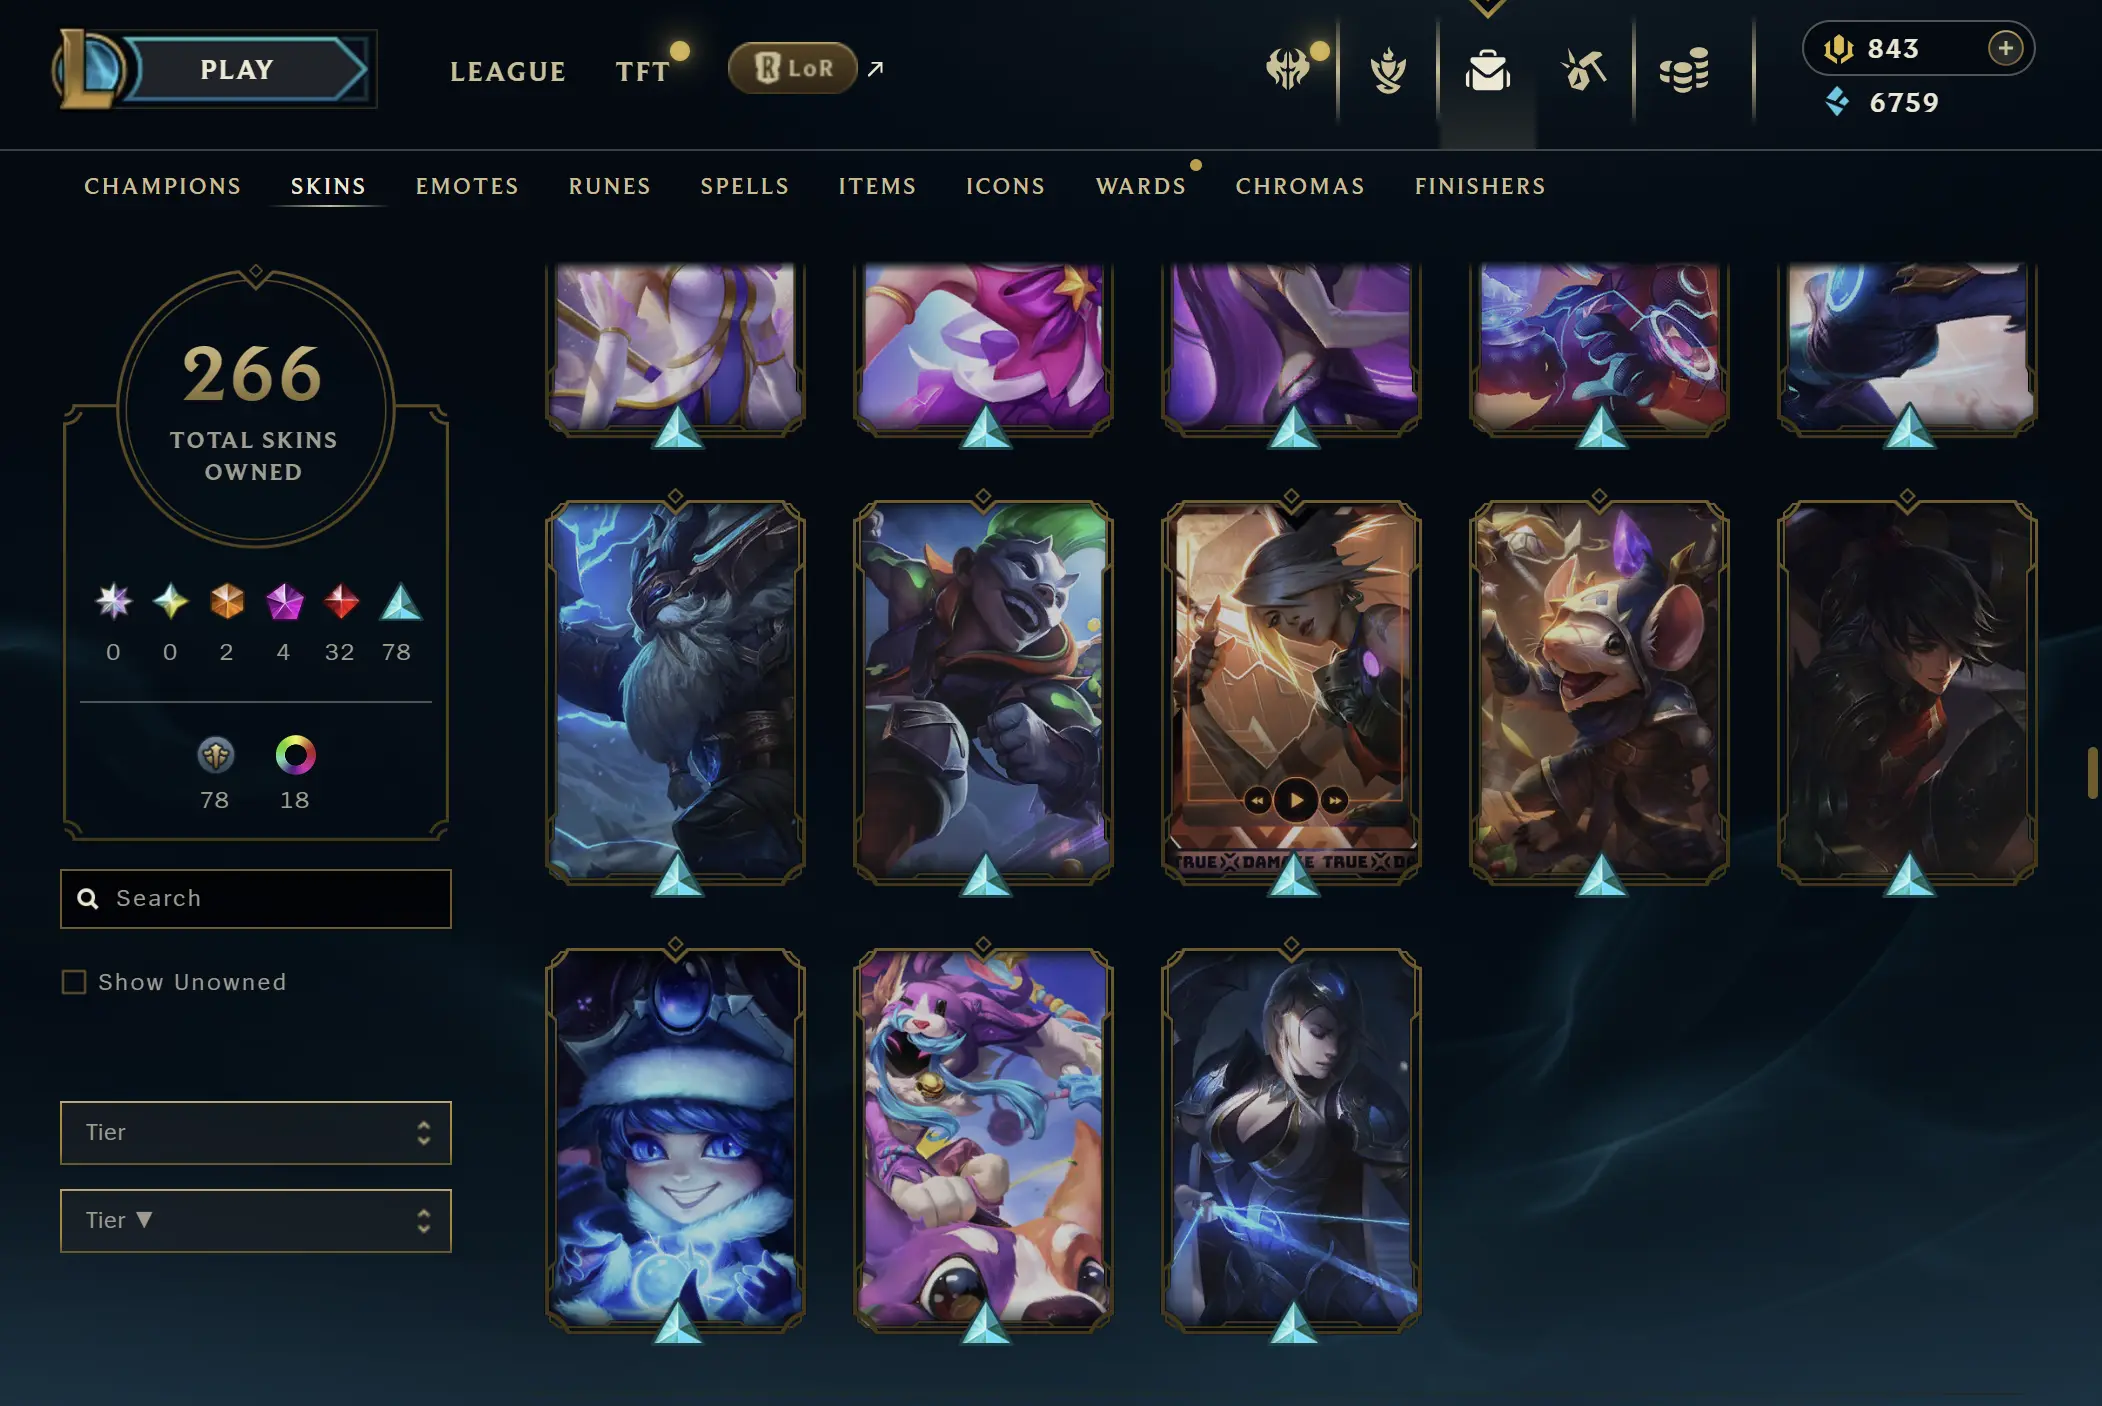Screen dimensions: 2102x1406
Task: Click the skins list scrollbar handle
Action: pyautogui.click(x=2092, y=772)
